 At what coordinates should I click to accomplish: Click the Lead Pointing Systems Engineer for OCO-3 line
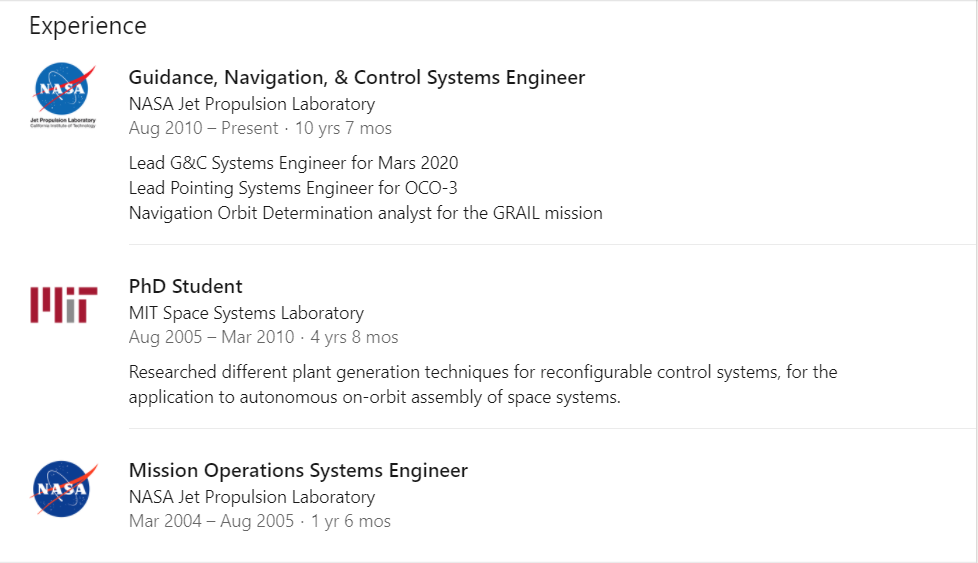click(x=293, y=188)
